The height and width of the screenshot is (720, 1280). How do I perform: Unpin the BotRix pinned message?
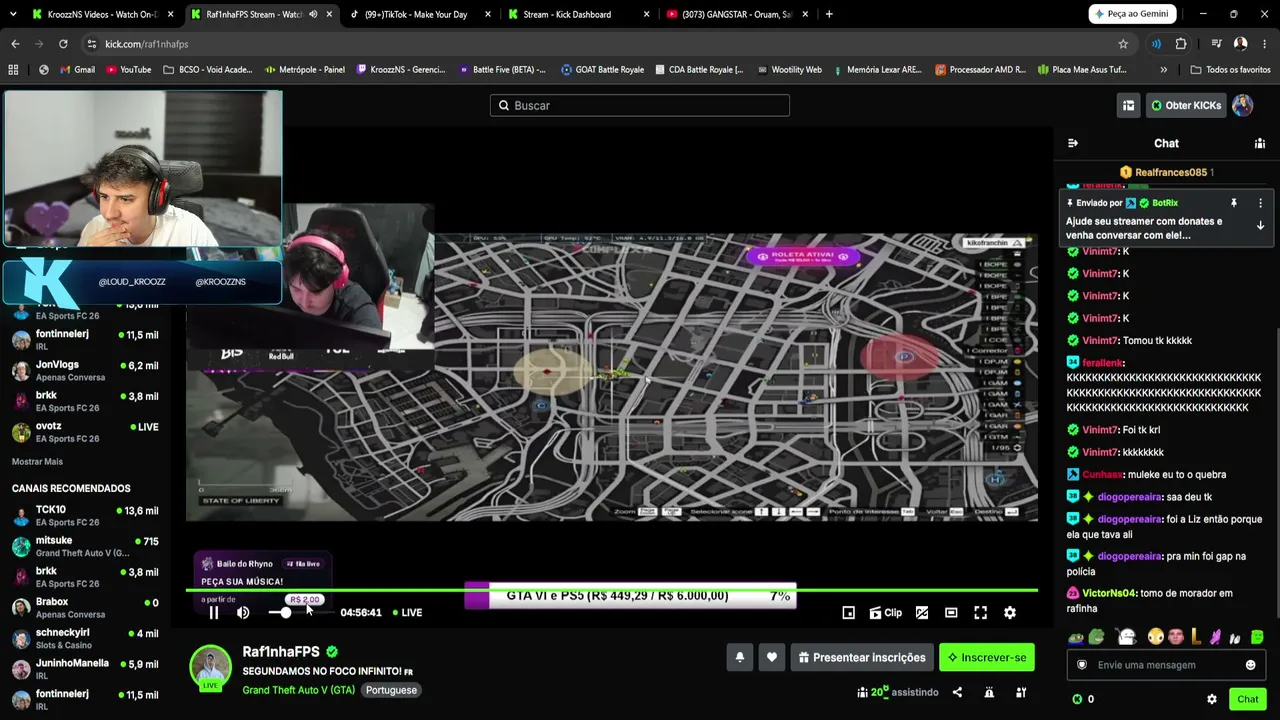[x=1234, y=203]
